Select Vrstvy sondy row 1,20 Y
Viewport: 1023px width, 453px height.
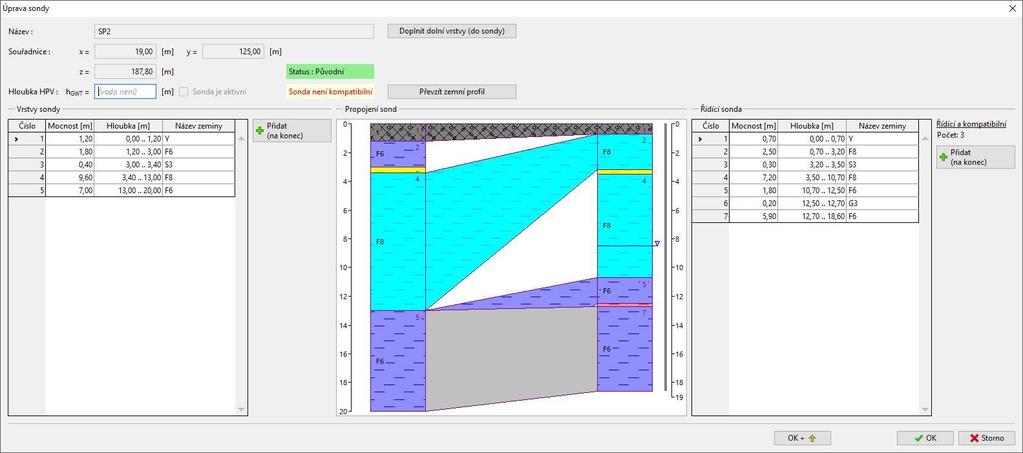[x=121, y=138]
